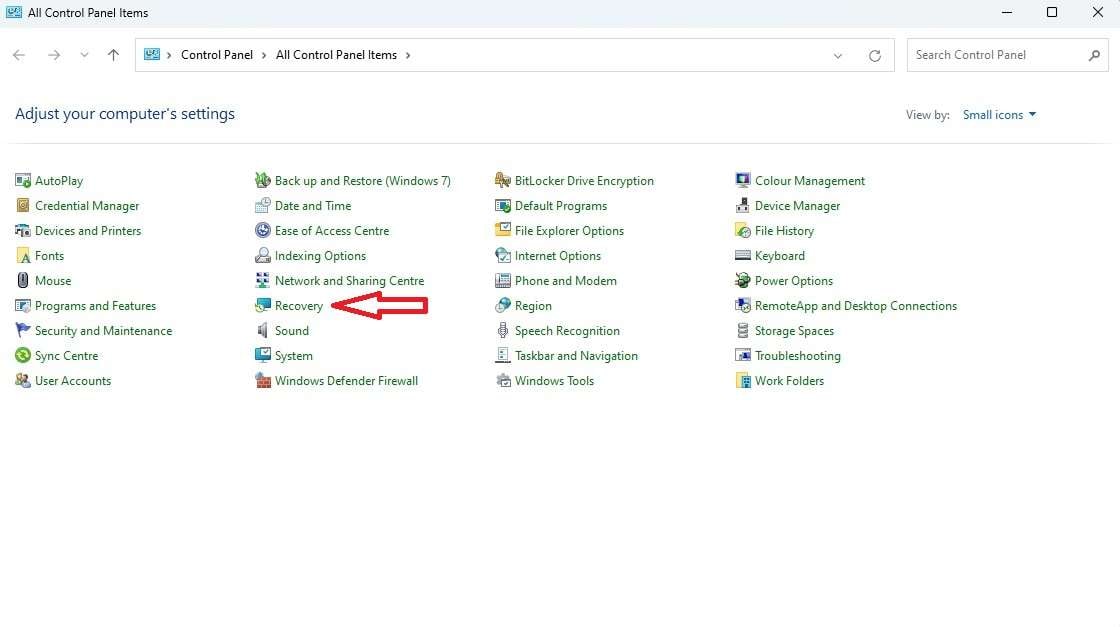The image size is (1120, 627).
Task: Click File Explorer Options icon
Action: [x=503, y=231]
